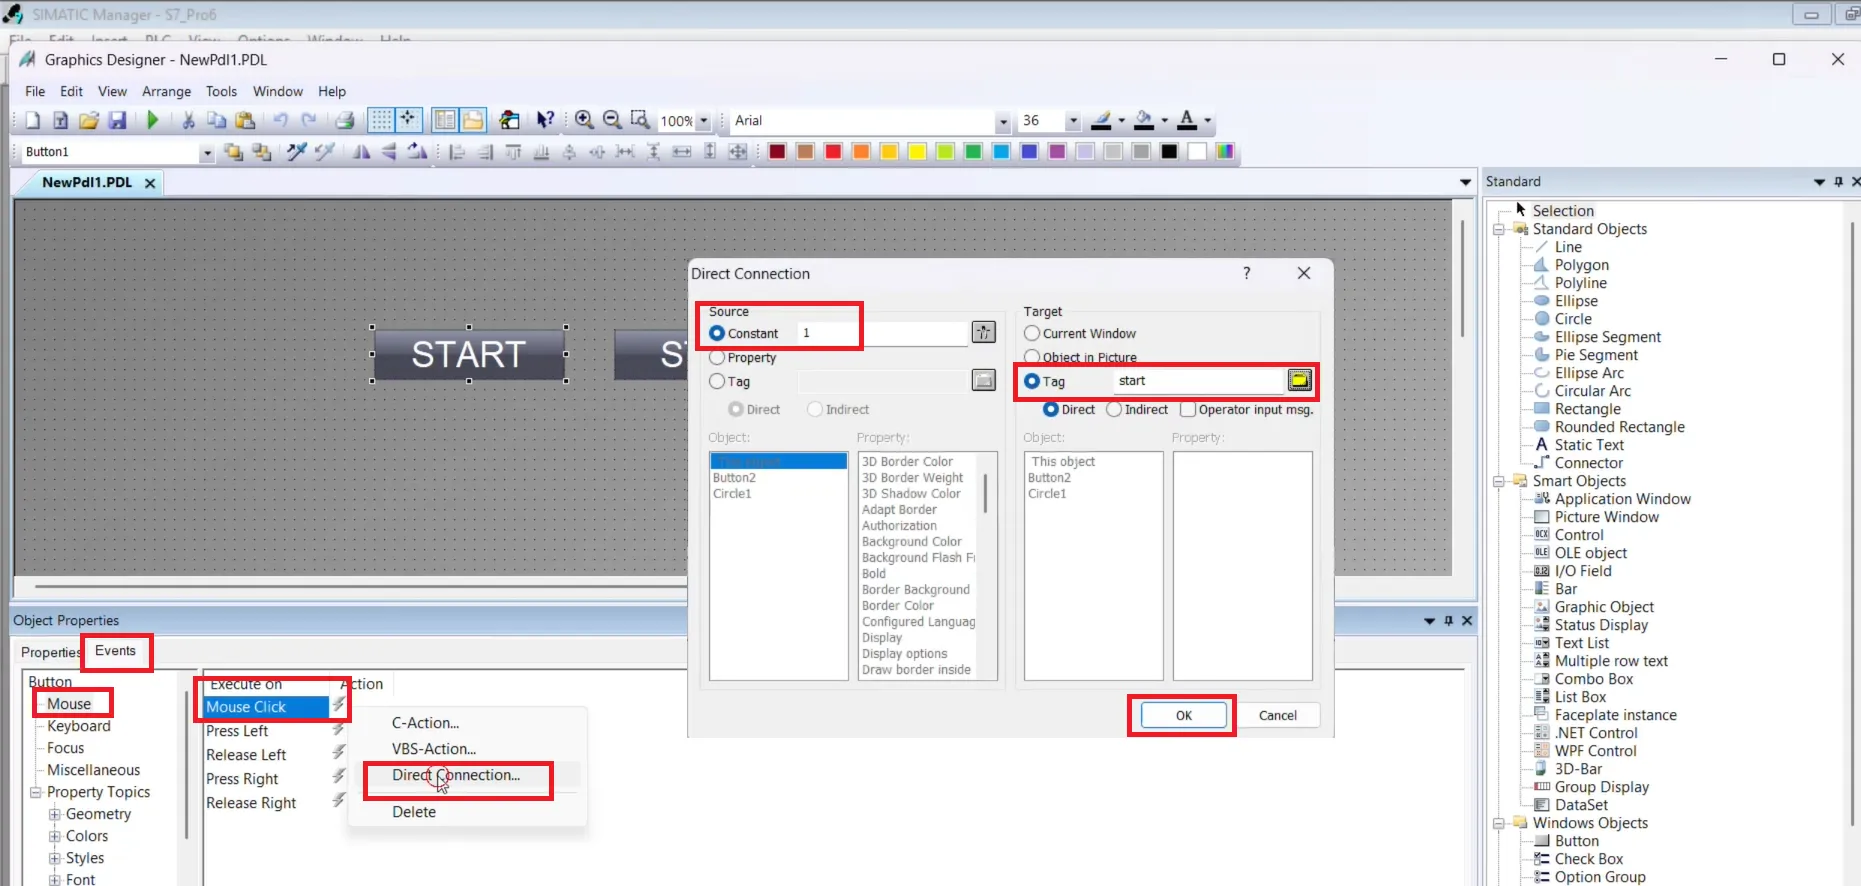Click Cancel in Direct Connection dialog
This screenshot has height=886, width=1861.
[1277, 715]
